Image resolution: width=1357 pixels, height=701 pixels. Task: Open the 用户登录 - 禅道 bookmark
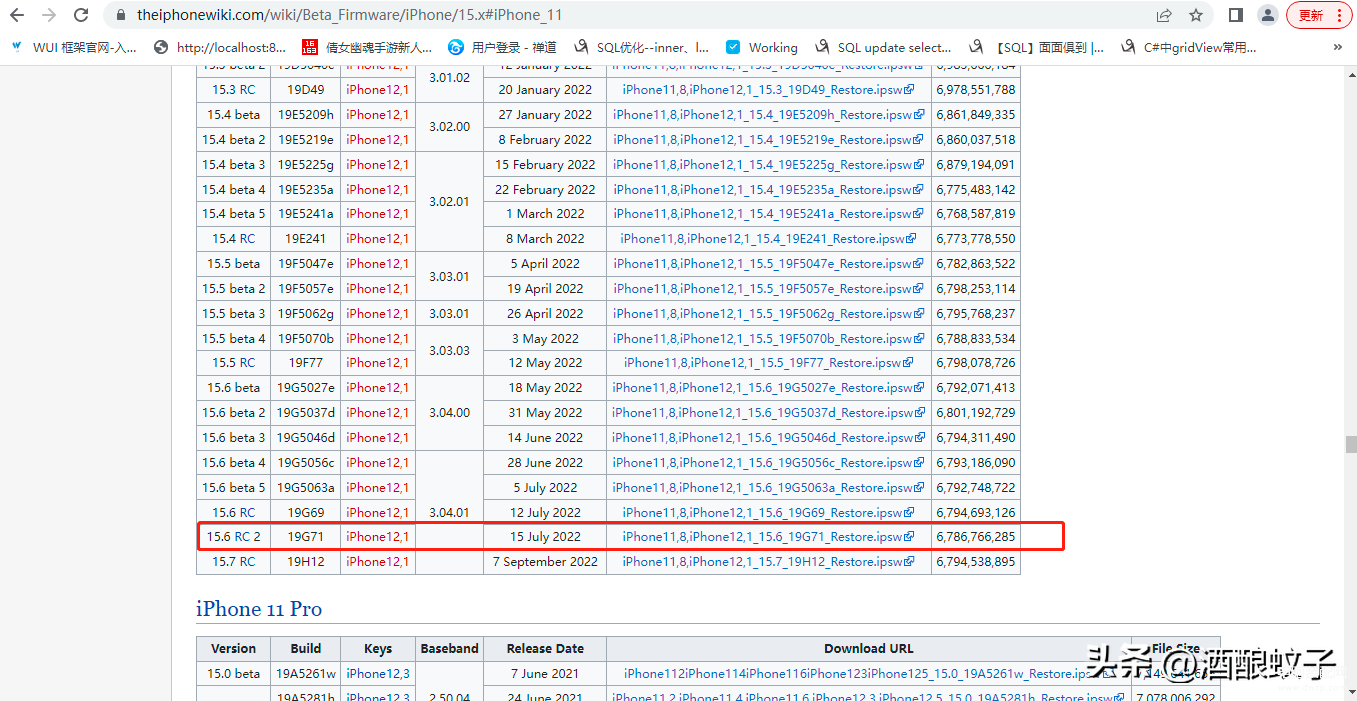502,47
